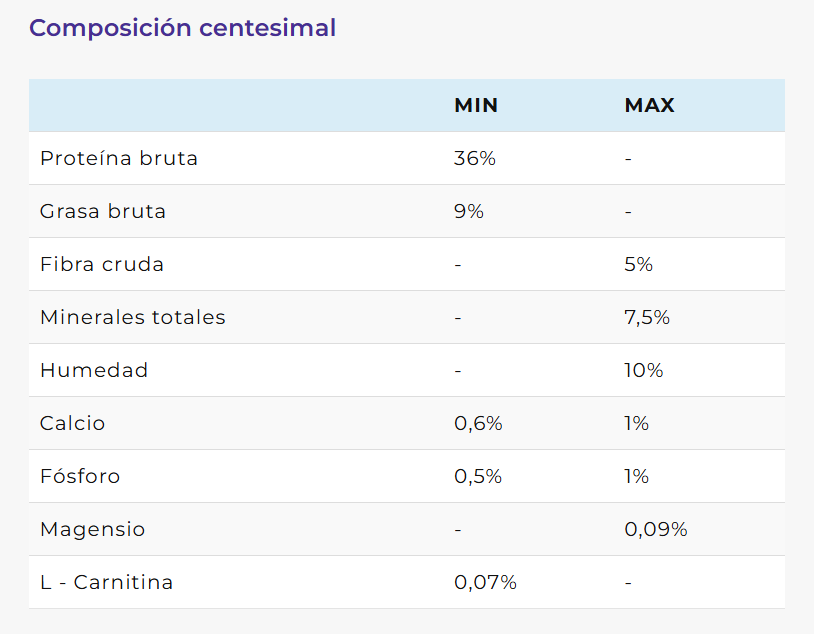
Task: Select the L - Carnitina row label
Action: click(x=107, y=582)
